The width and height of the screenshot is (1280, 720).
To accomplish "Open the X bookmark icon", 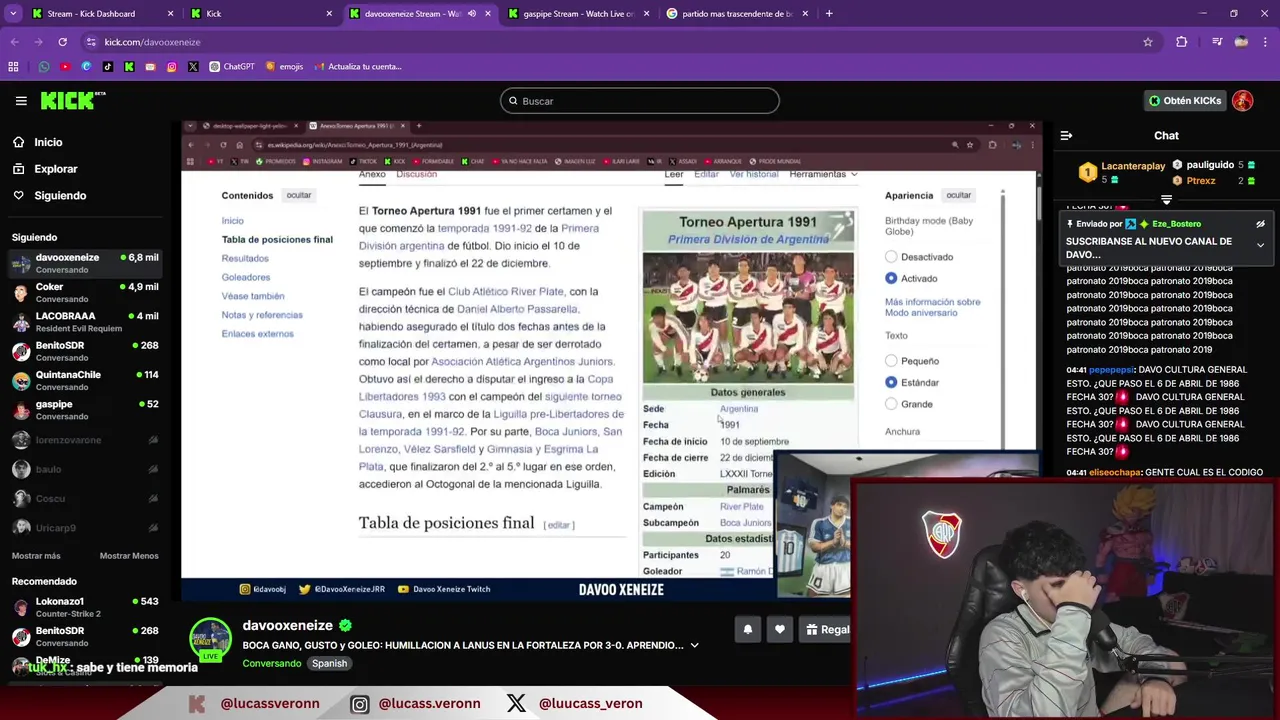I will (x=193, y=67).
